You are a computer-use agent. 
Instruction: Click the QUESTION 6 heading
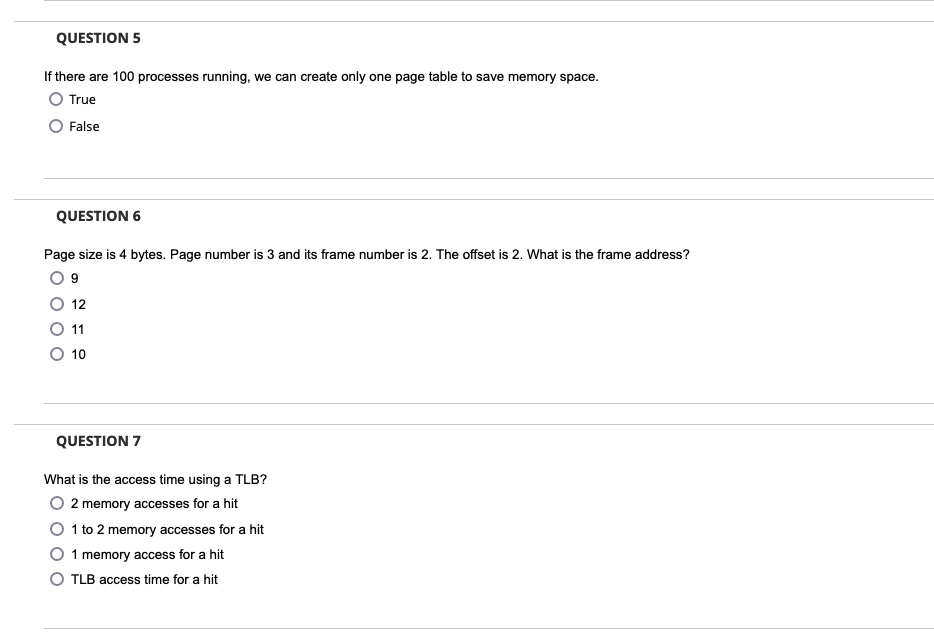tap(97, 216)
